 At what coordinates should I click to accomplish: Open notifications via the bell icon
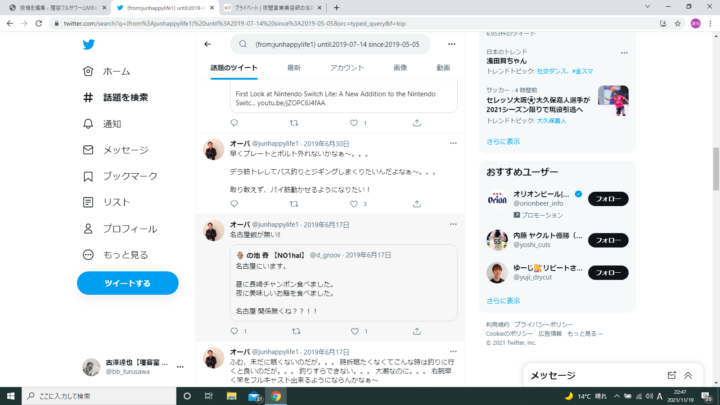pyautogui.click(x=88, y=124)
